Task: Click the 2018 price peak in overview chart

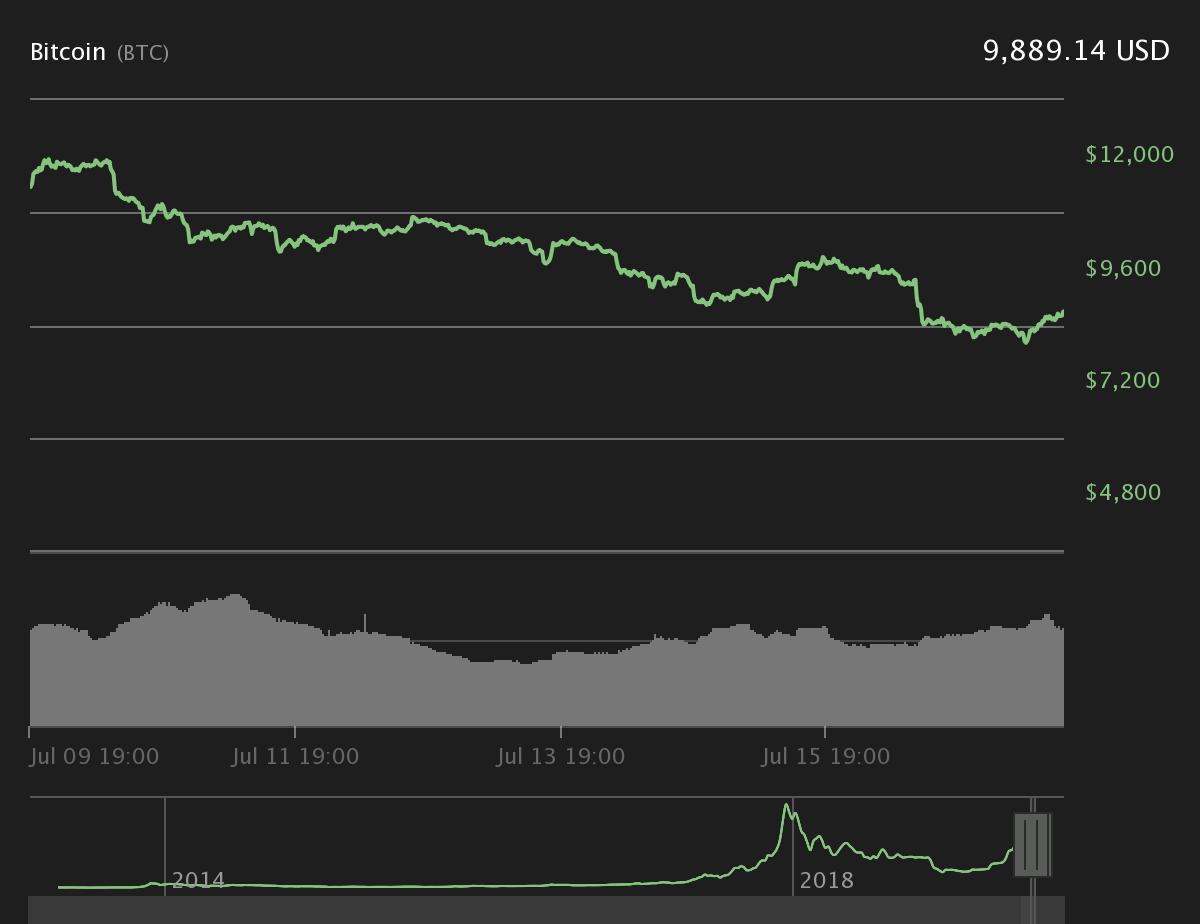Action: (787, 805)
